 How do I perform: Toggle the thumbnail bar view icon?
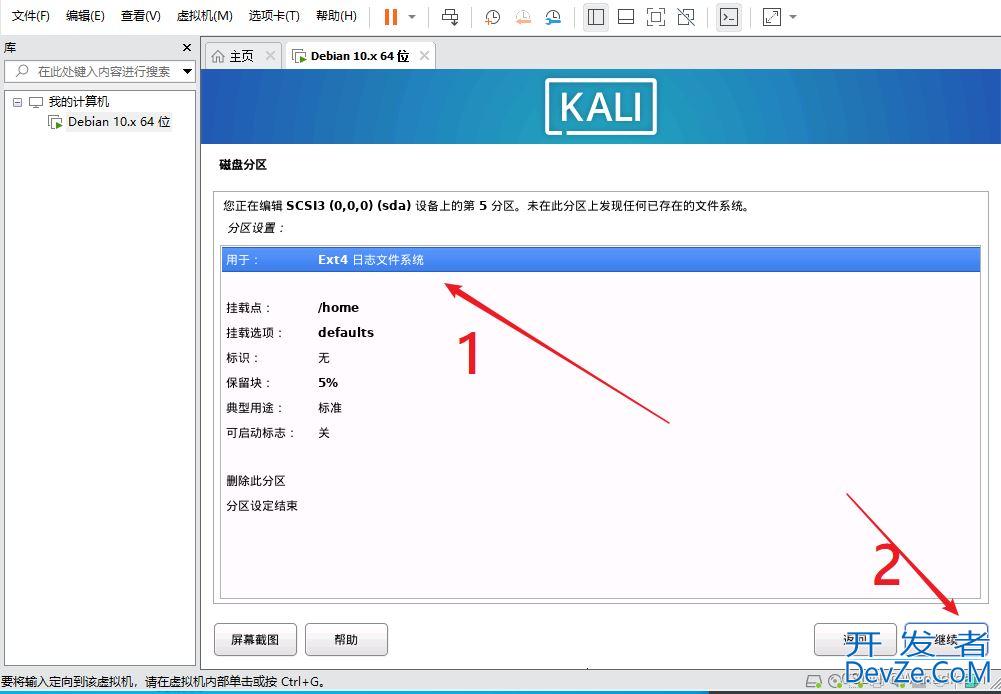626,17
